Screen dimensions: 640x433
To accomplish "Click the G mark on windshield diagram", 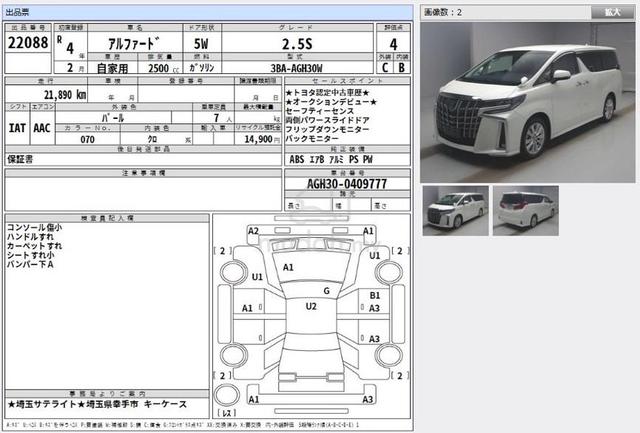I will [327, 291].
